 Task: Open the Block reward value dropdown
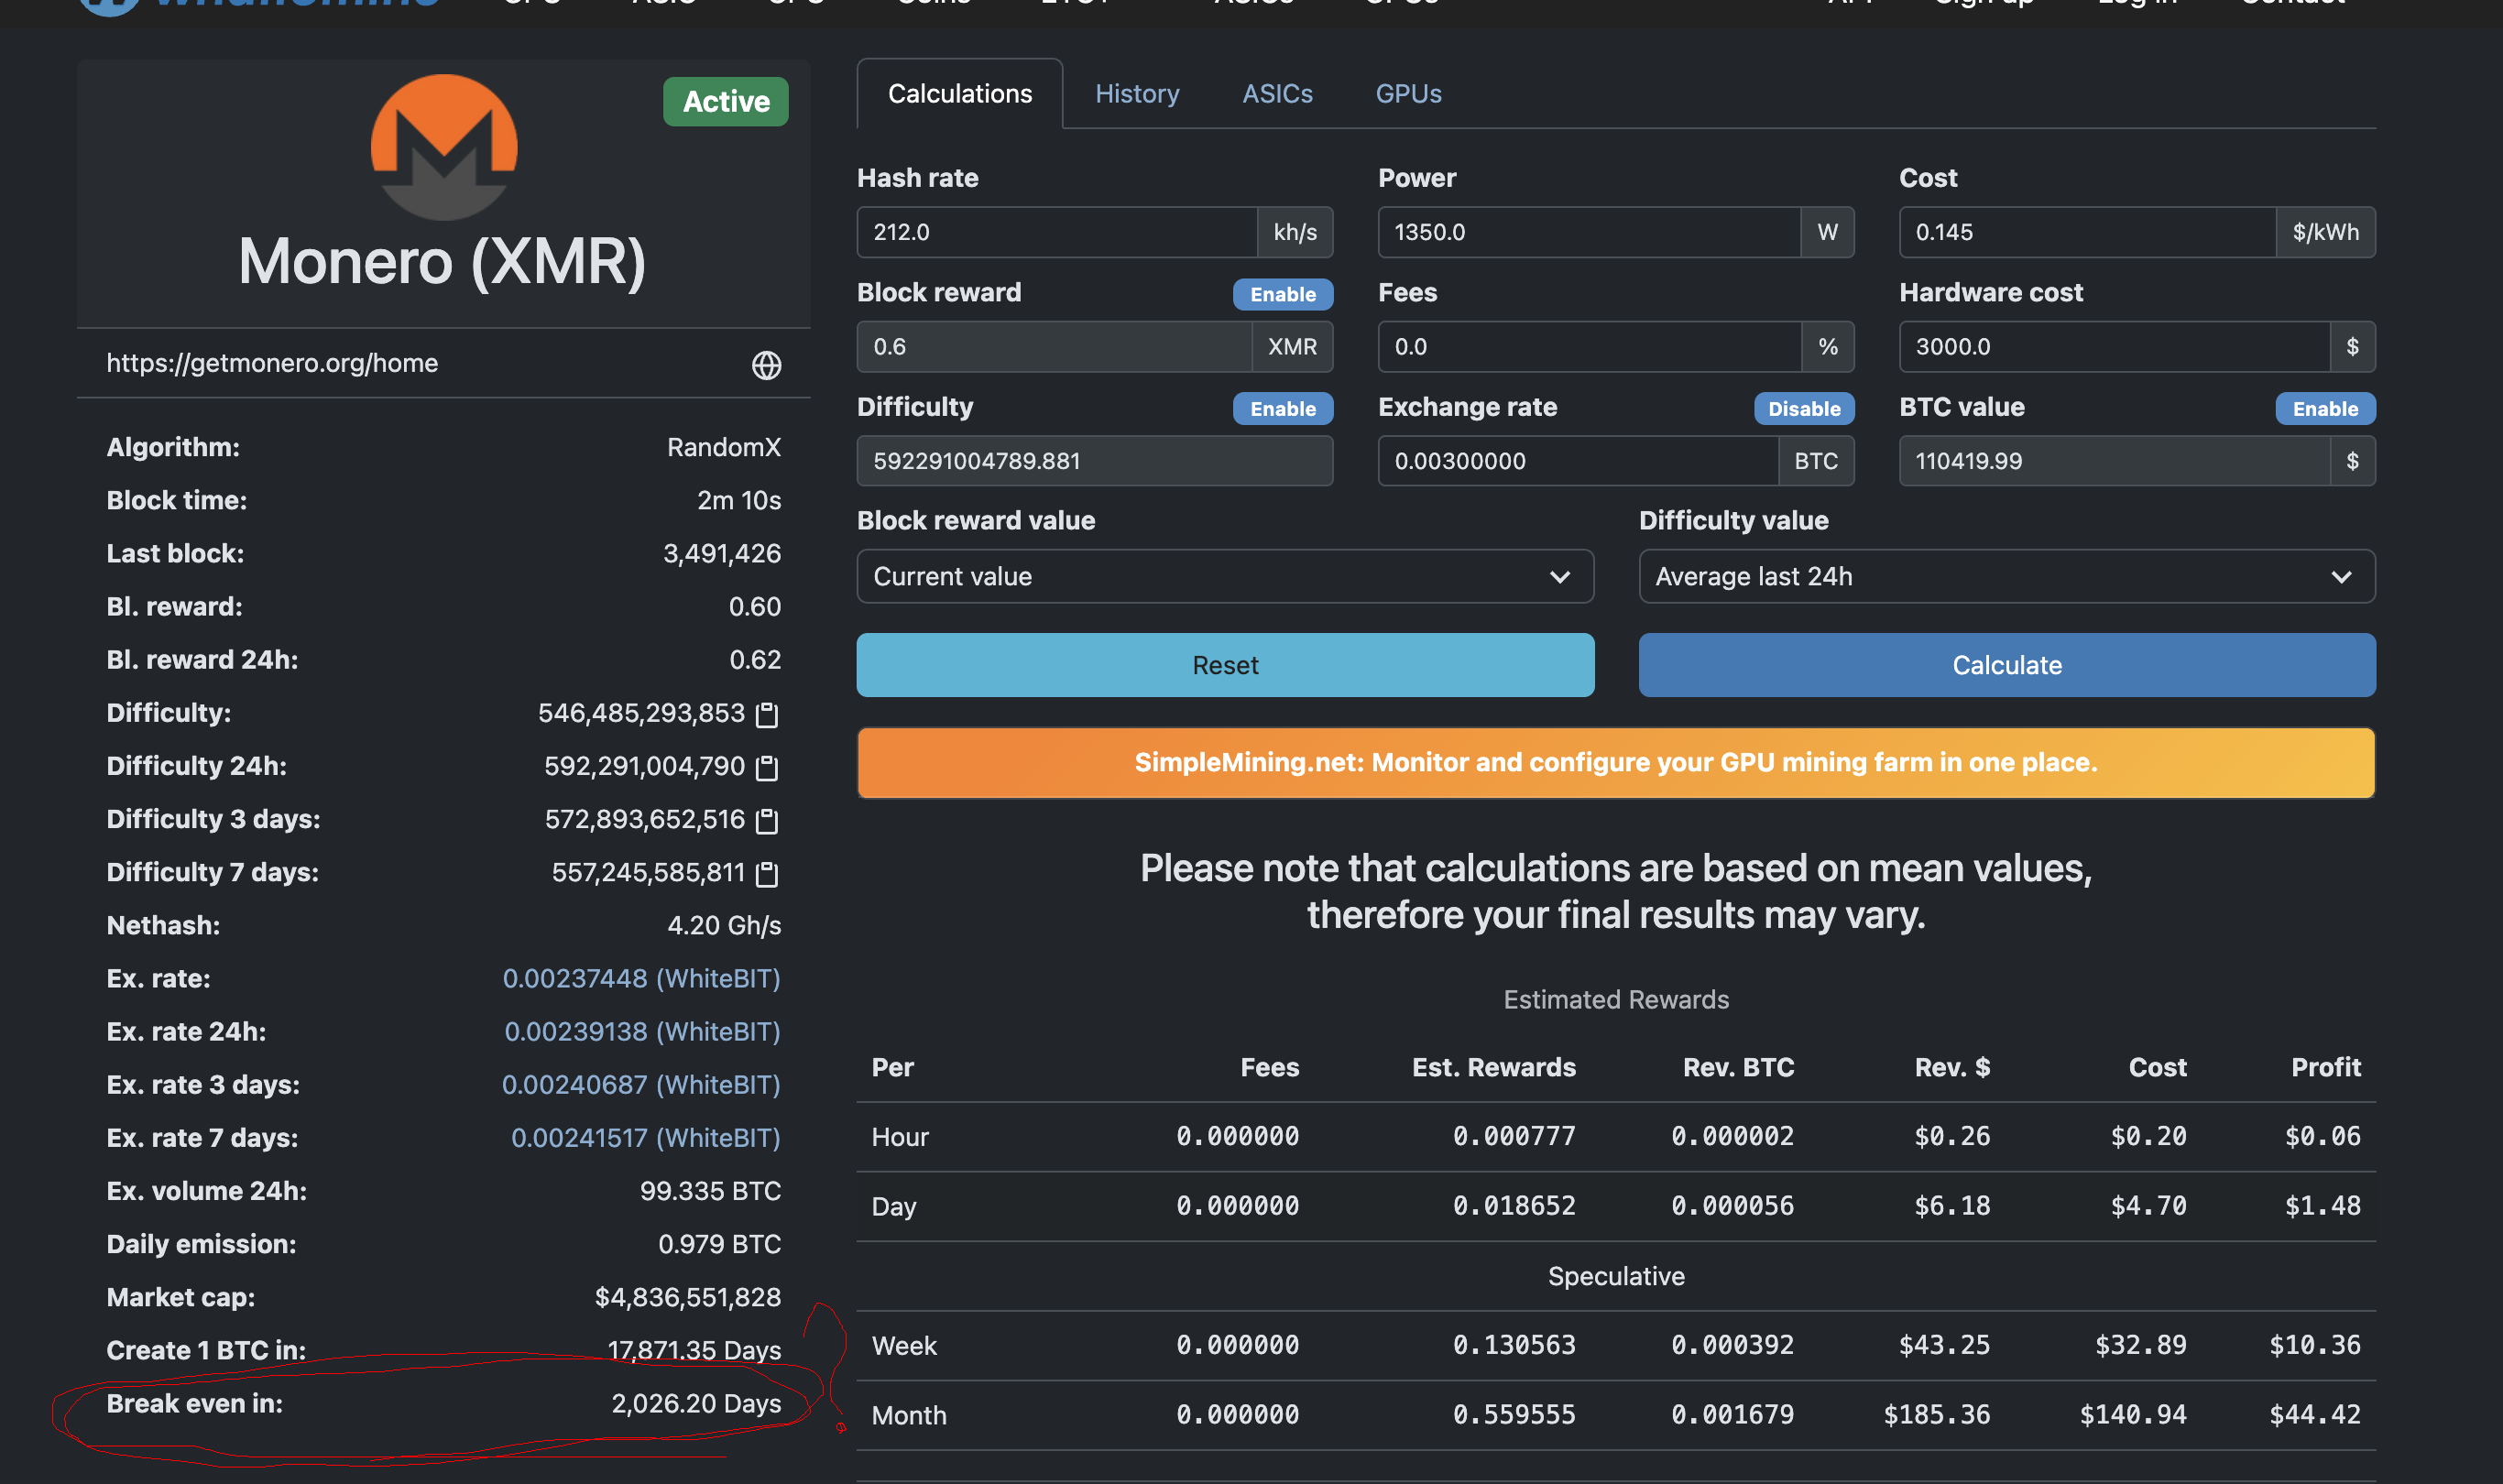[1224, 576]
